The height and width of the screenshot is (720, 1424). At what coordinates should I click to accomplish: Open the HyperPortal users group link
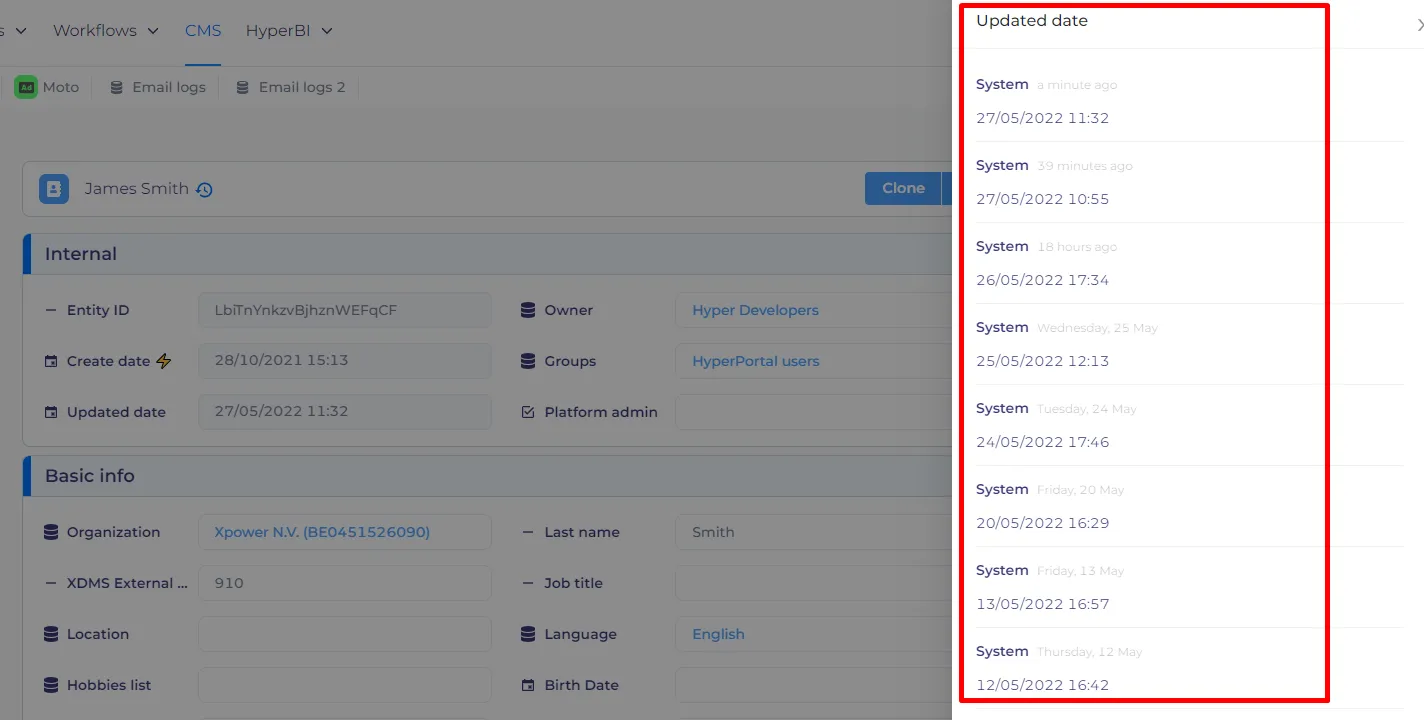coord(755,361)
